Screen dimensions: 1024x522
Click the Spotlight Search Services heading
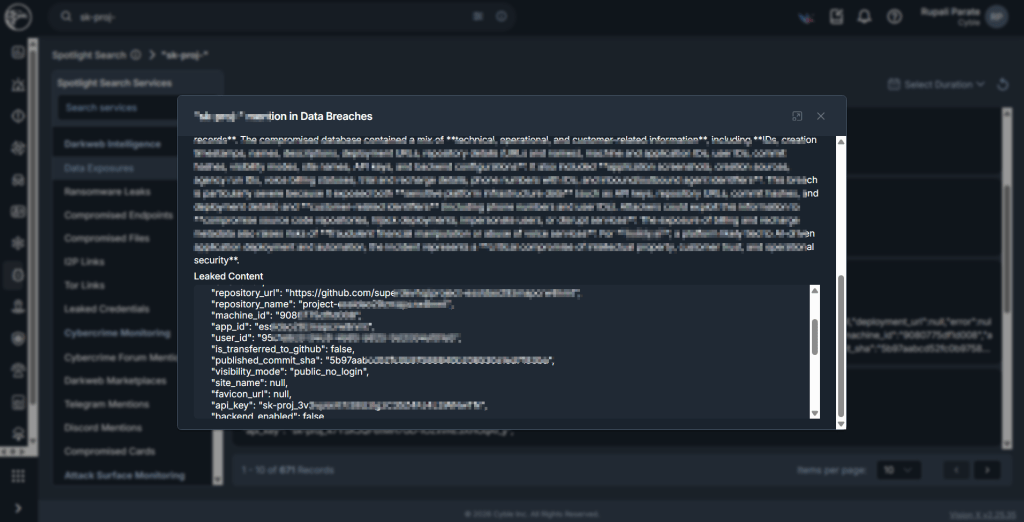(115, 83)
